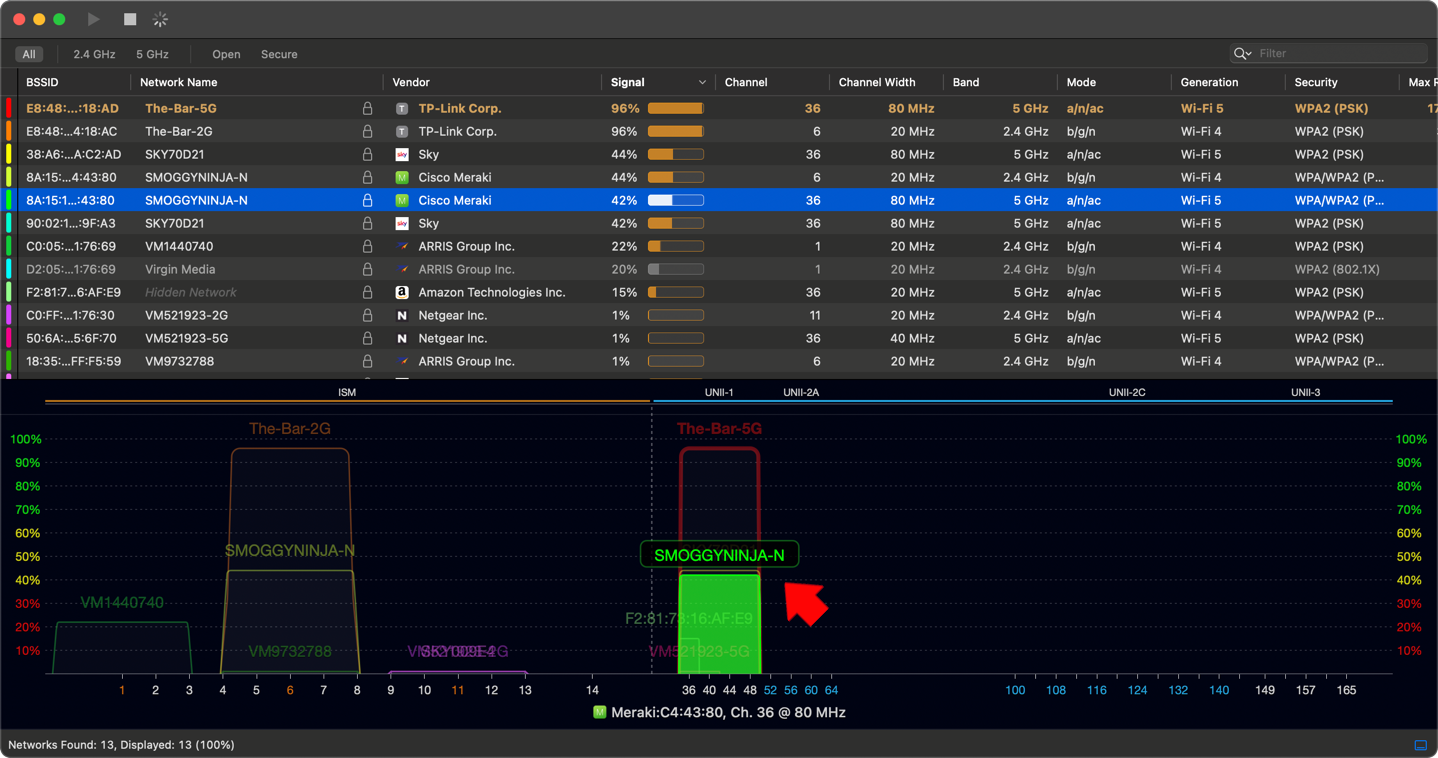The height and width of the screenshot is (758, 1438).
Task: Click Sky vendor logo for BSSID 90:02:1...:9F:A3
Action: tap(402, 223)
